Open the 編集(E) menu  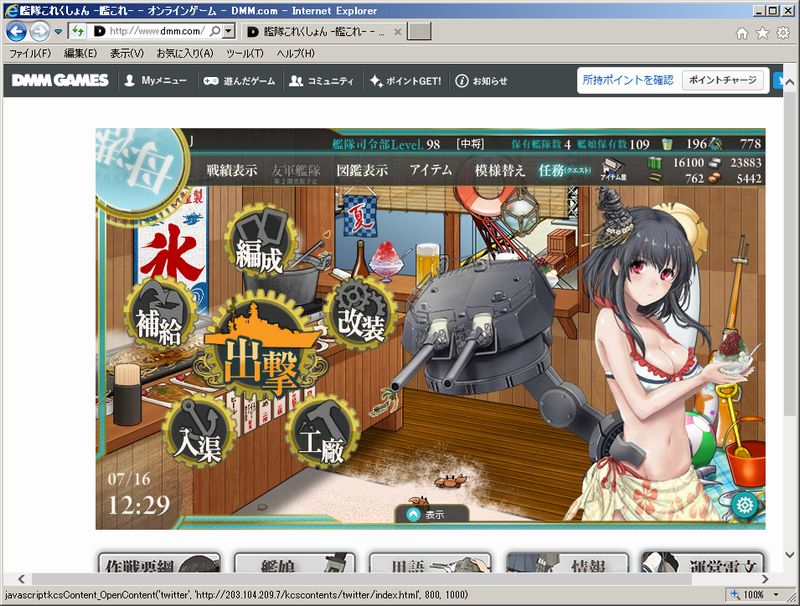[81, 53]
